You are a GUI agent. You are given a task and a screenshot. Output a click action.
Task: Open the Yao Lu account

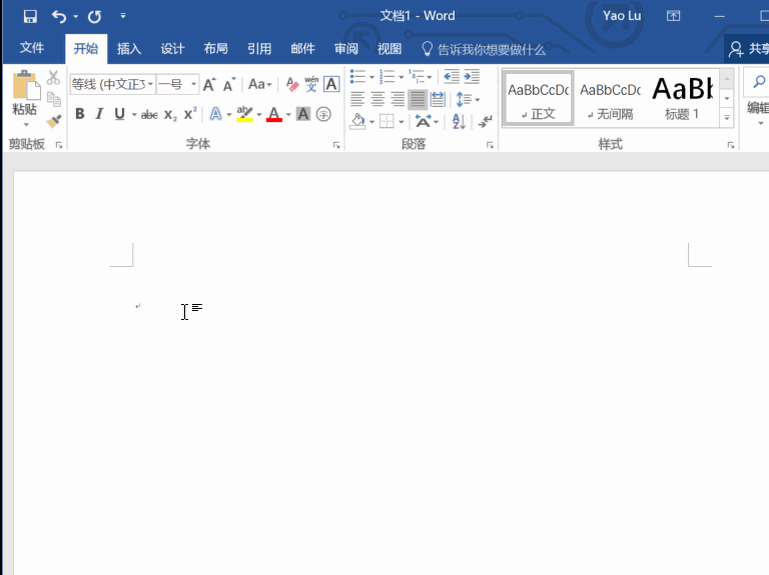[x=622, y=16]
